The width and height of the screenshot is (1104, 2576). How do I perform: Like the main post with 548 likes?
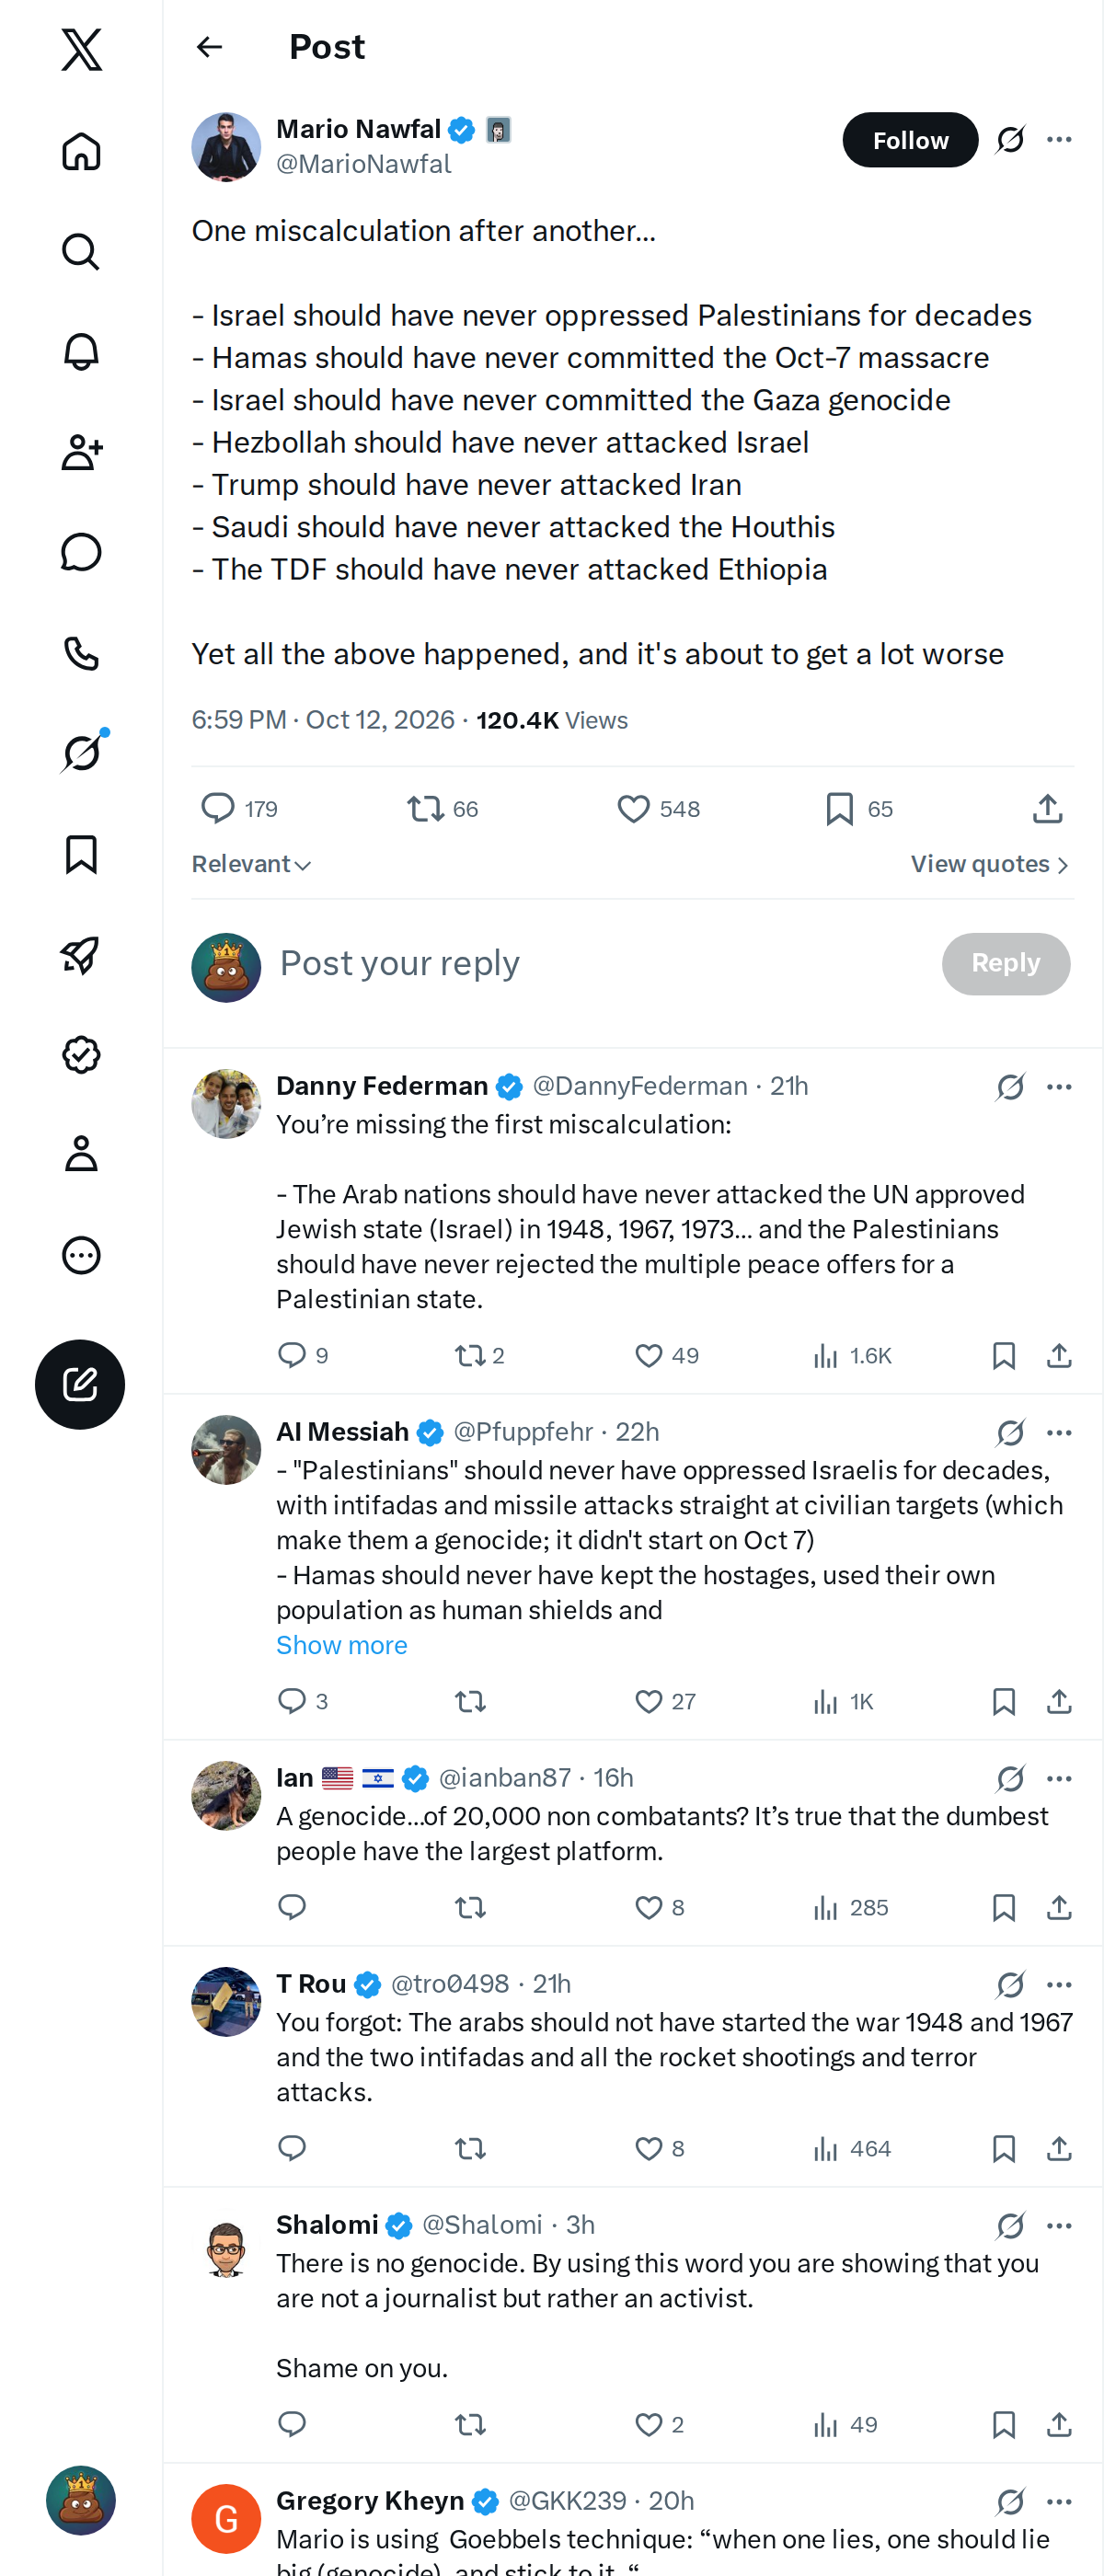click(x=657, y=808)
